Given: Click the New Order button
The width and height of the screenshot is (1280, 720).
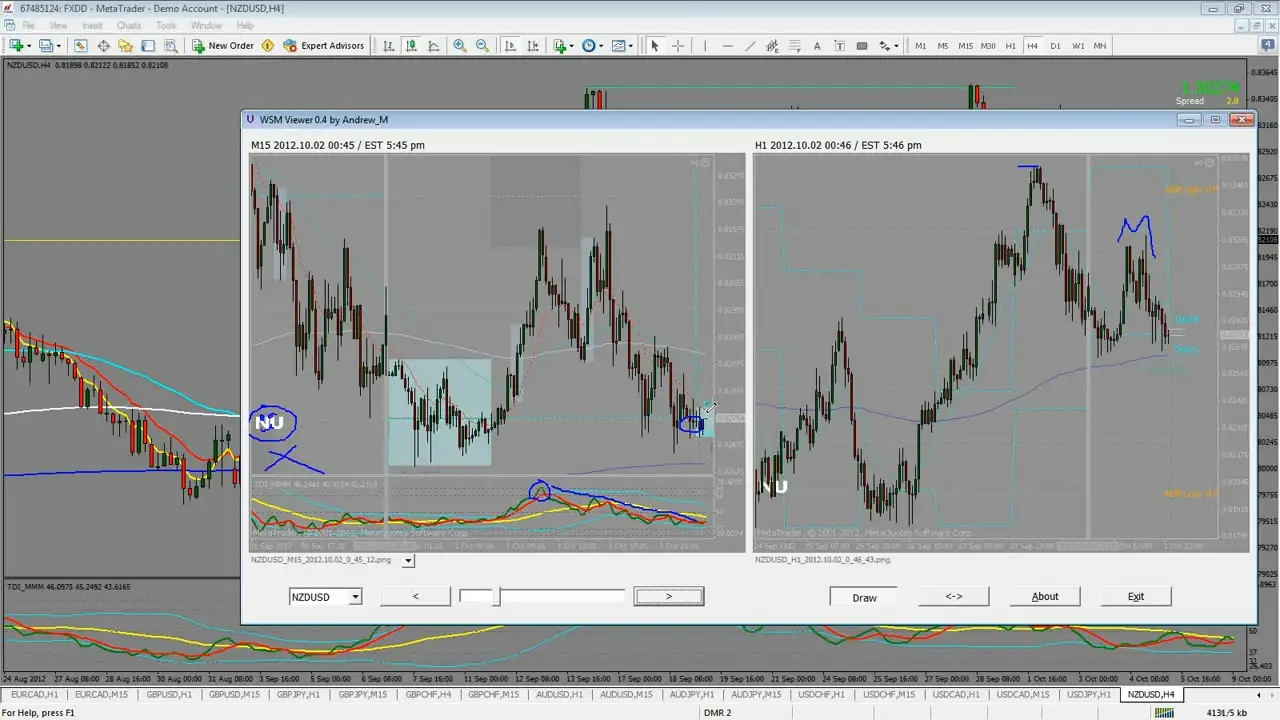Looking at the screenshot, I should [x=223, y=46].
